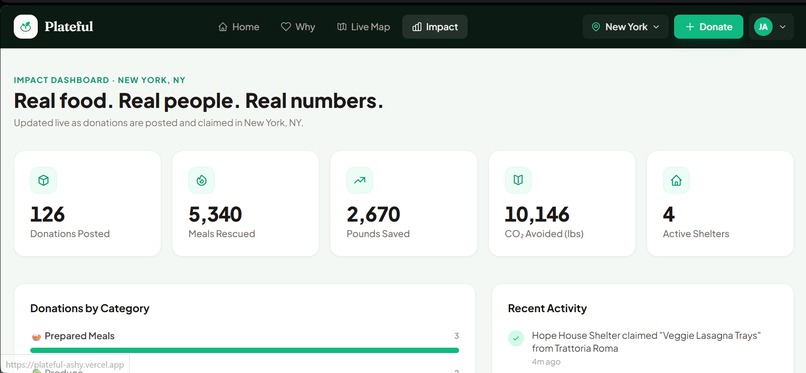Click the Pounds Saved label
Image resolution: width=806 pixels, height=373 pixels.
(378, 234)
